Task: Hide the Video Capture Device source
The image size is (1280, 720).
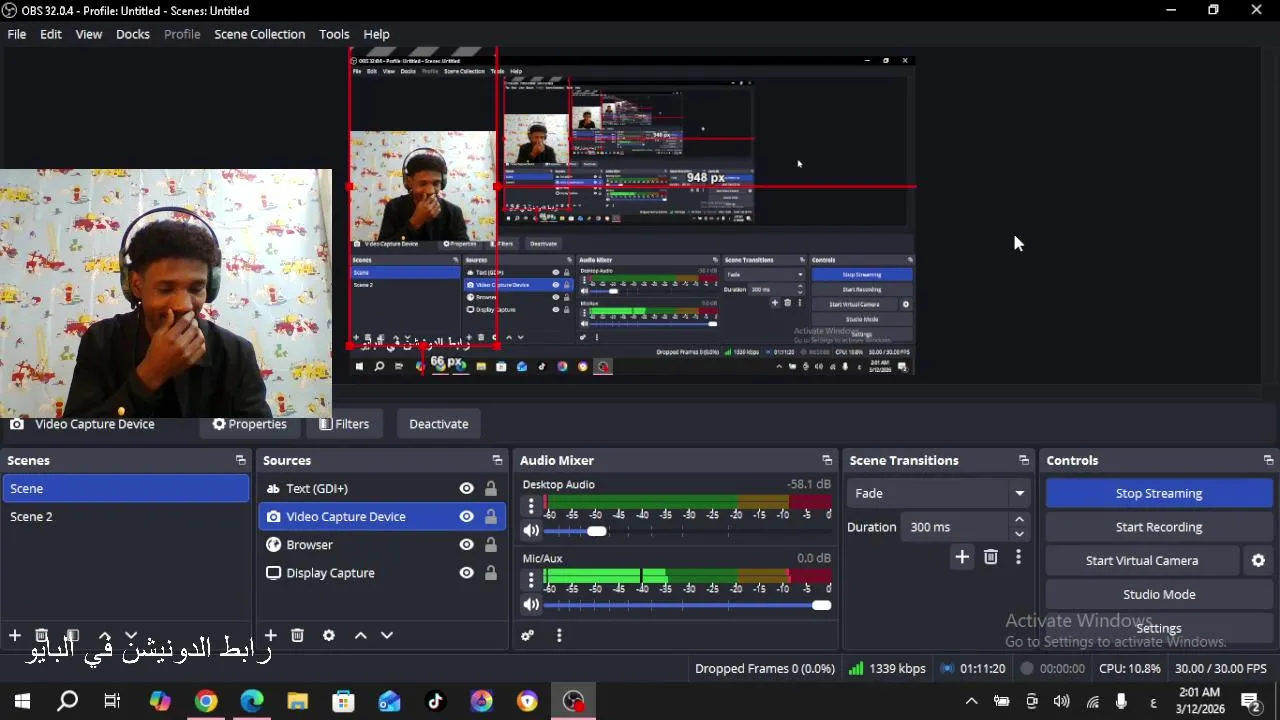Action: [466, 517]
